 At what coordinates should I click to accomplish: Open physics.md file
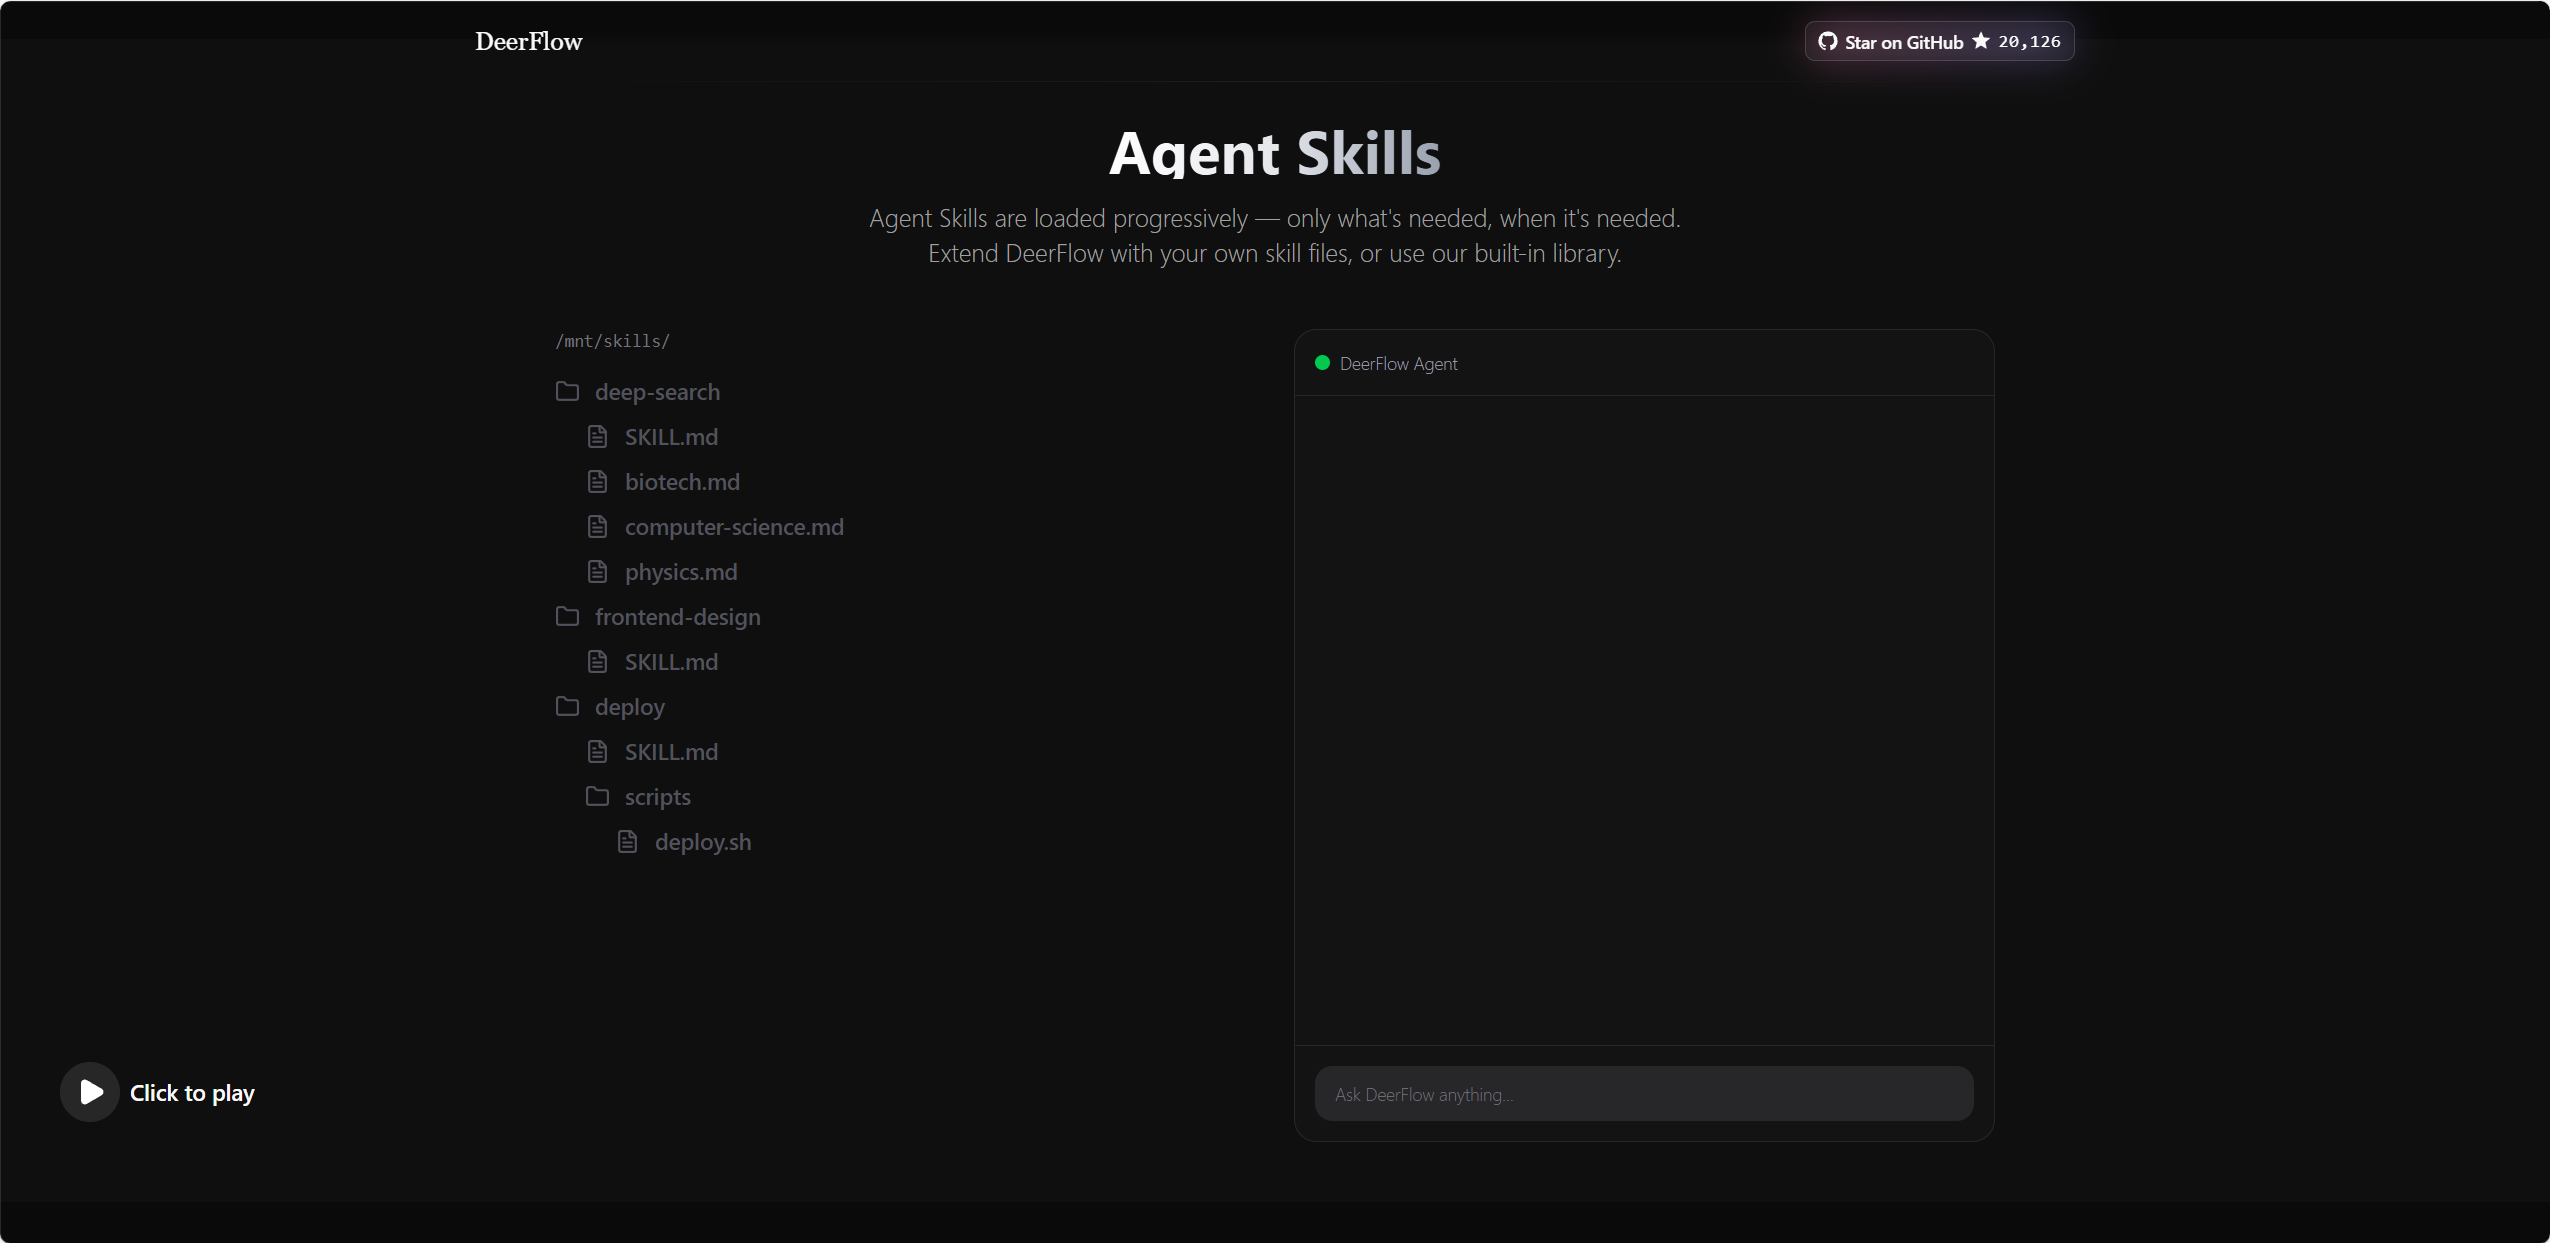pos(681,572)
